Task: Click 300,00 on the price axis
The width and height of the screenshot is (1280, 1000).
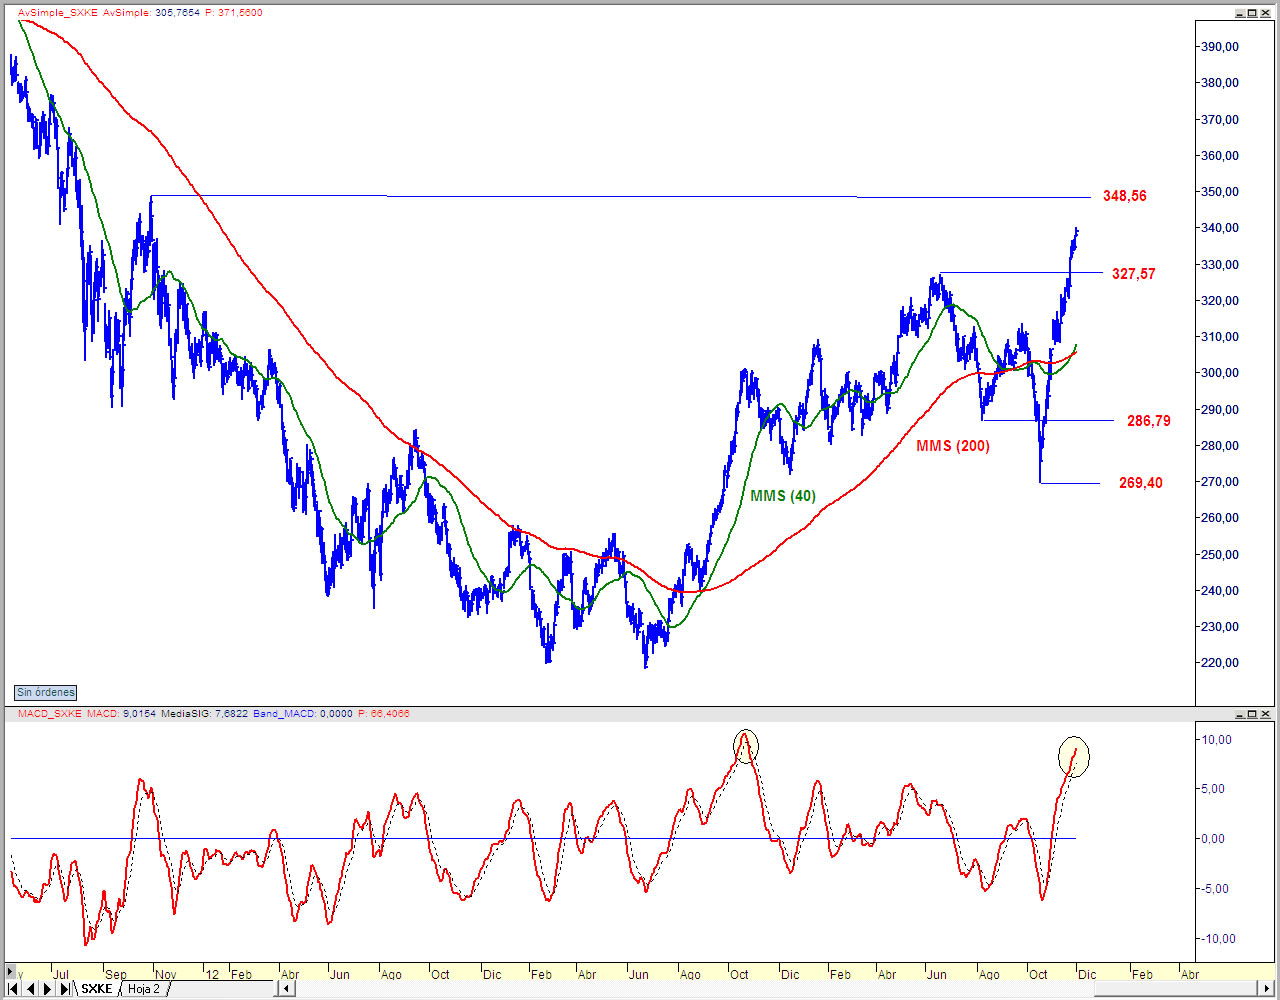Action: 1219,373
